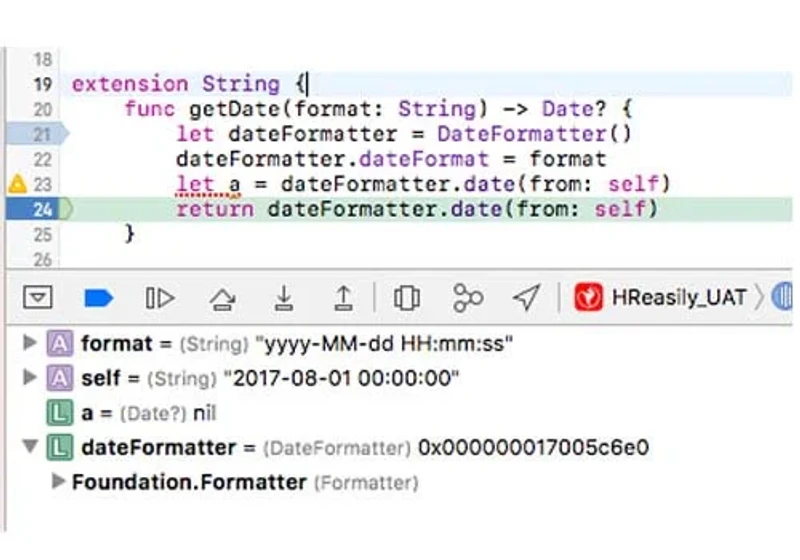Viewport: 800px width, 560px height.
Task: Click the local icon beside dateFormatter
Action: (60, 447)
